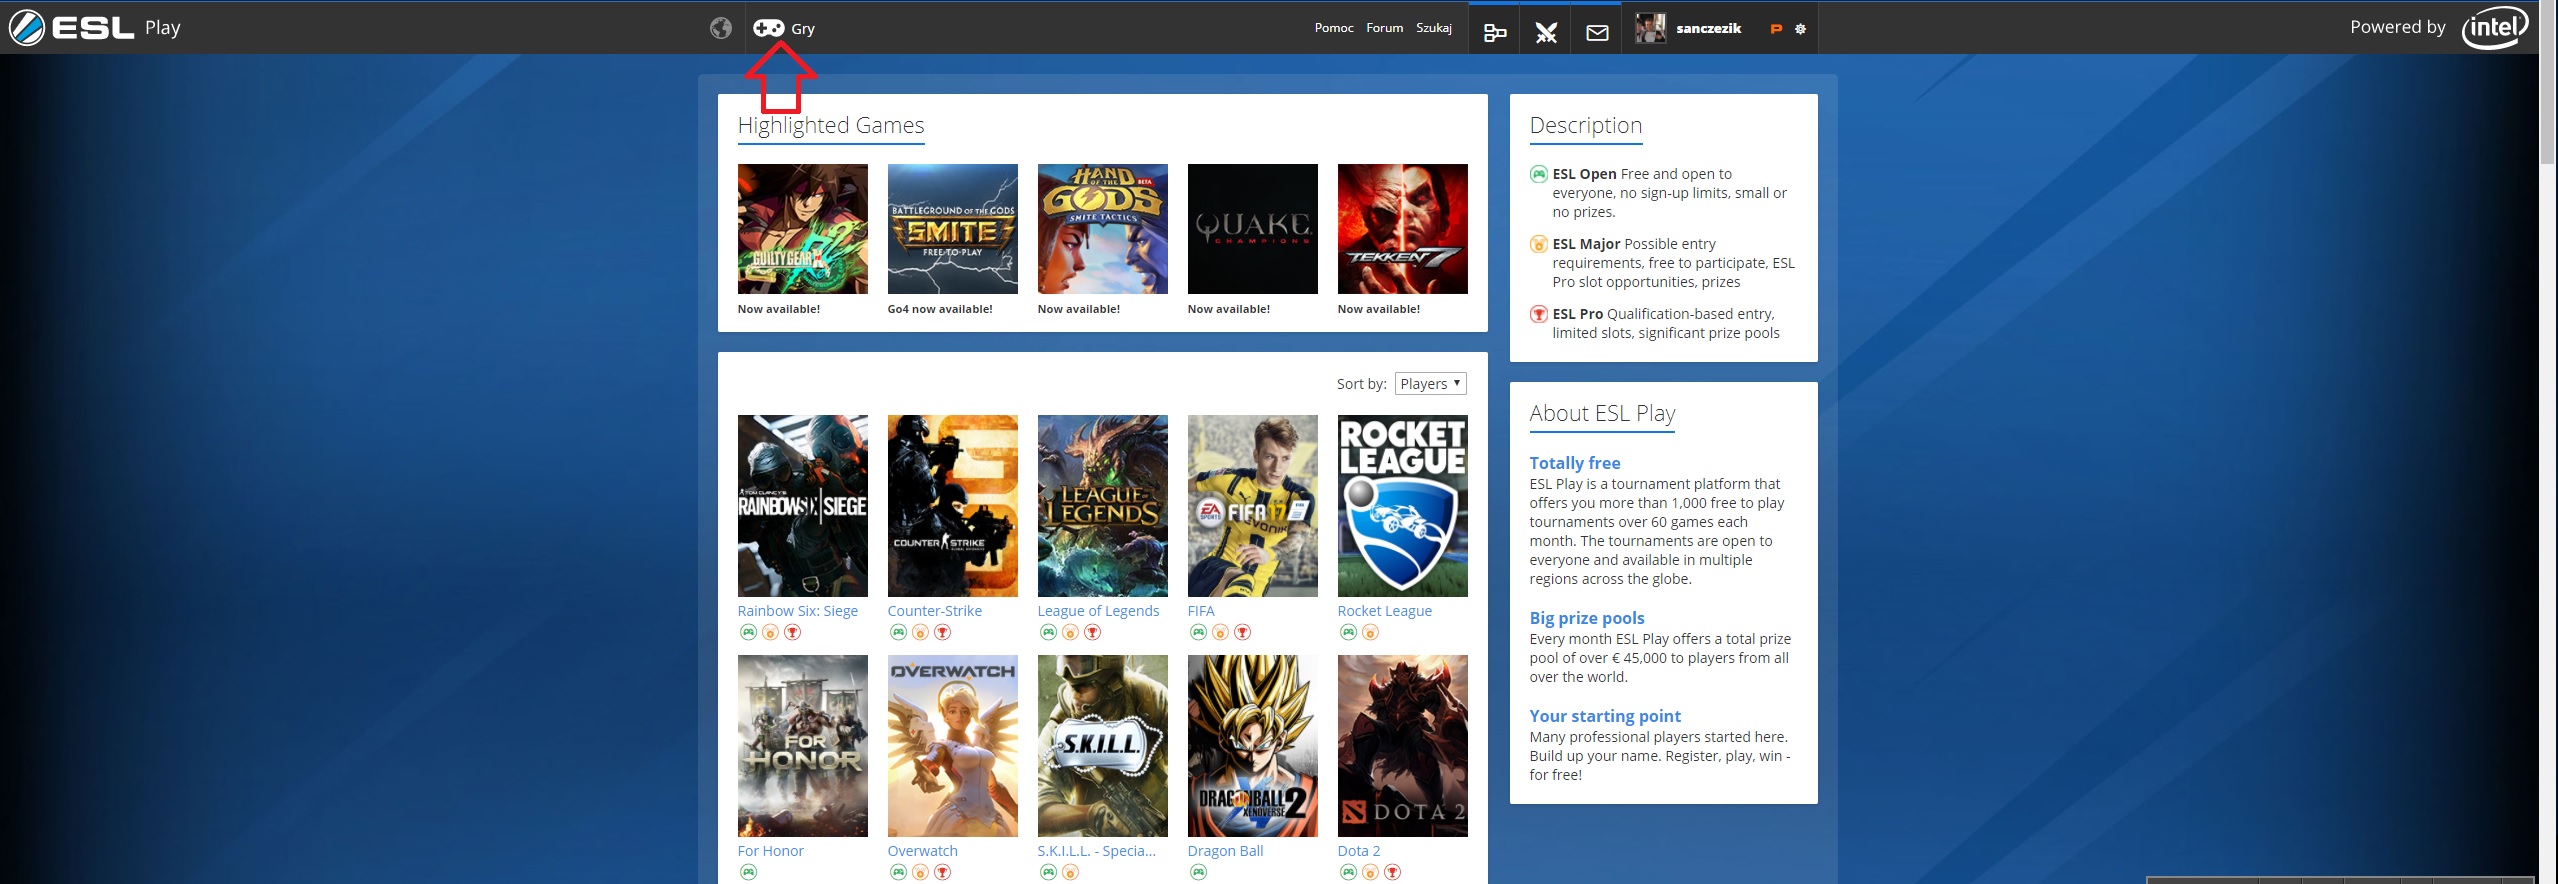The height and width of the screenshot is (884, 2558).
Task: Open the SMITE highlighted game
Action: click(952, 229)
